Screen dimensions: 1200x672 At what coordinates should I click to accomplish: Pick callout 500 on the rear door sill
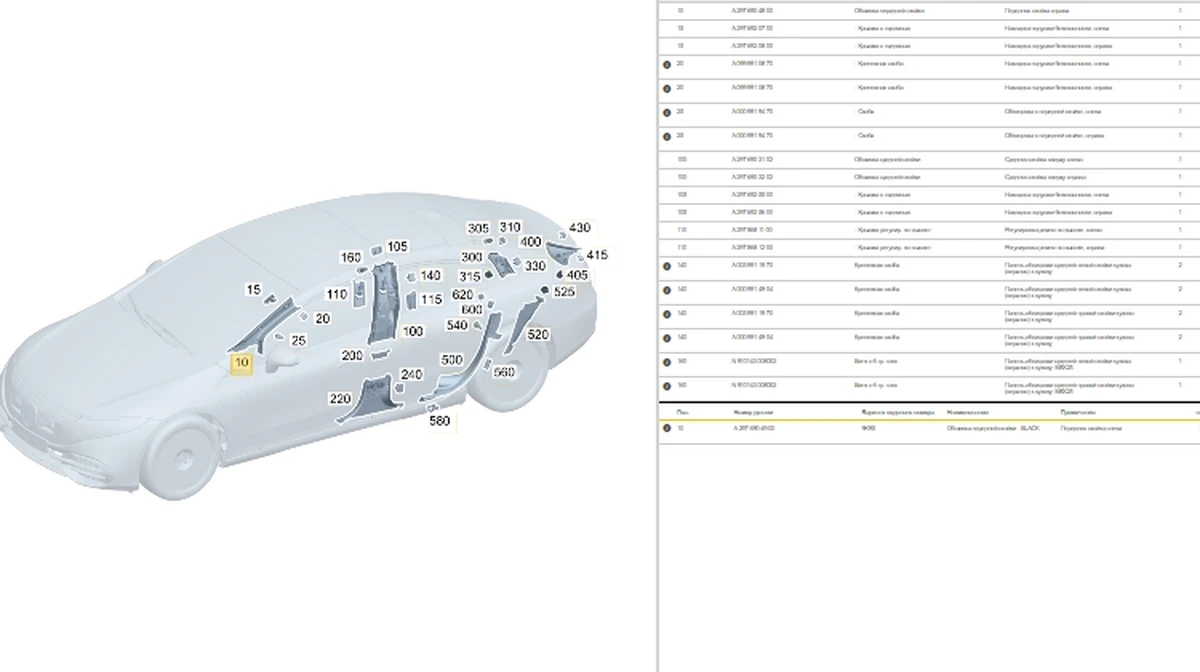coord(452,360)
